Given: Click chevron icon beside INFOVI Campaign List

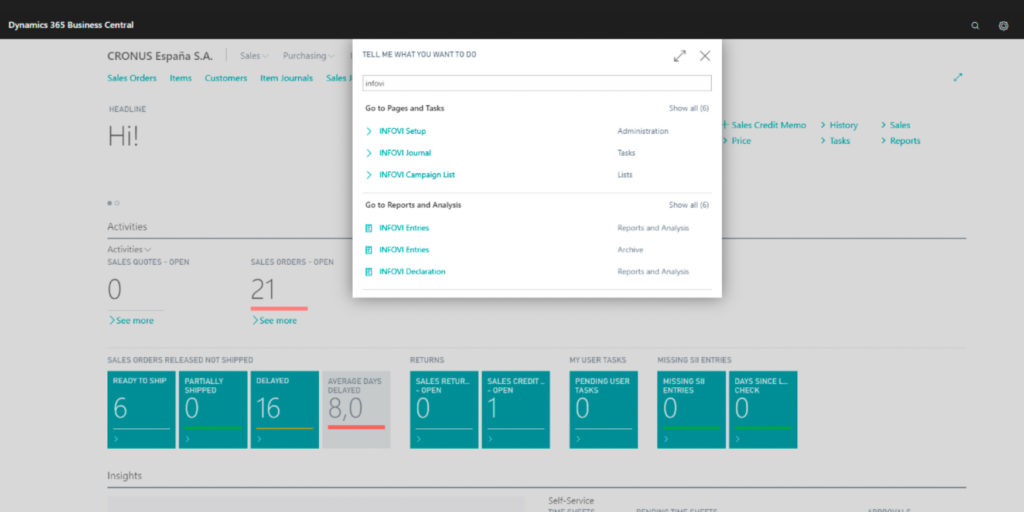Looking at the screenshot, I should [x=369, y=175].
